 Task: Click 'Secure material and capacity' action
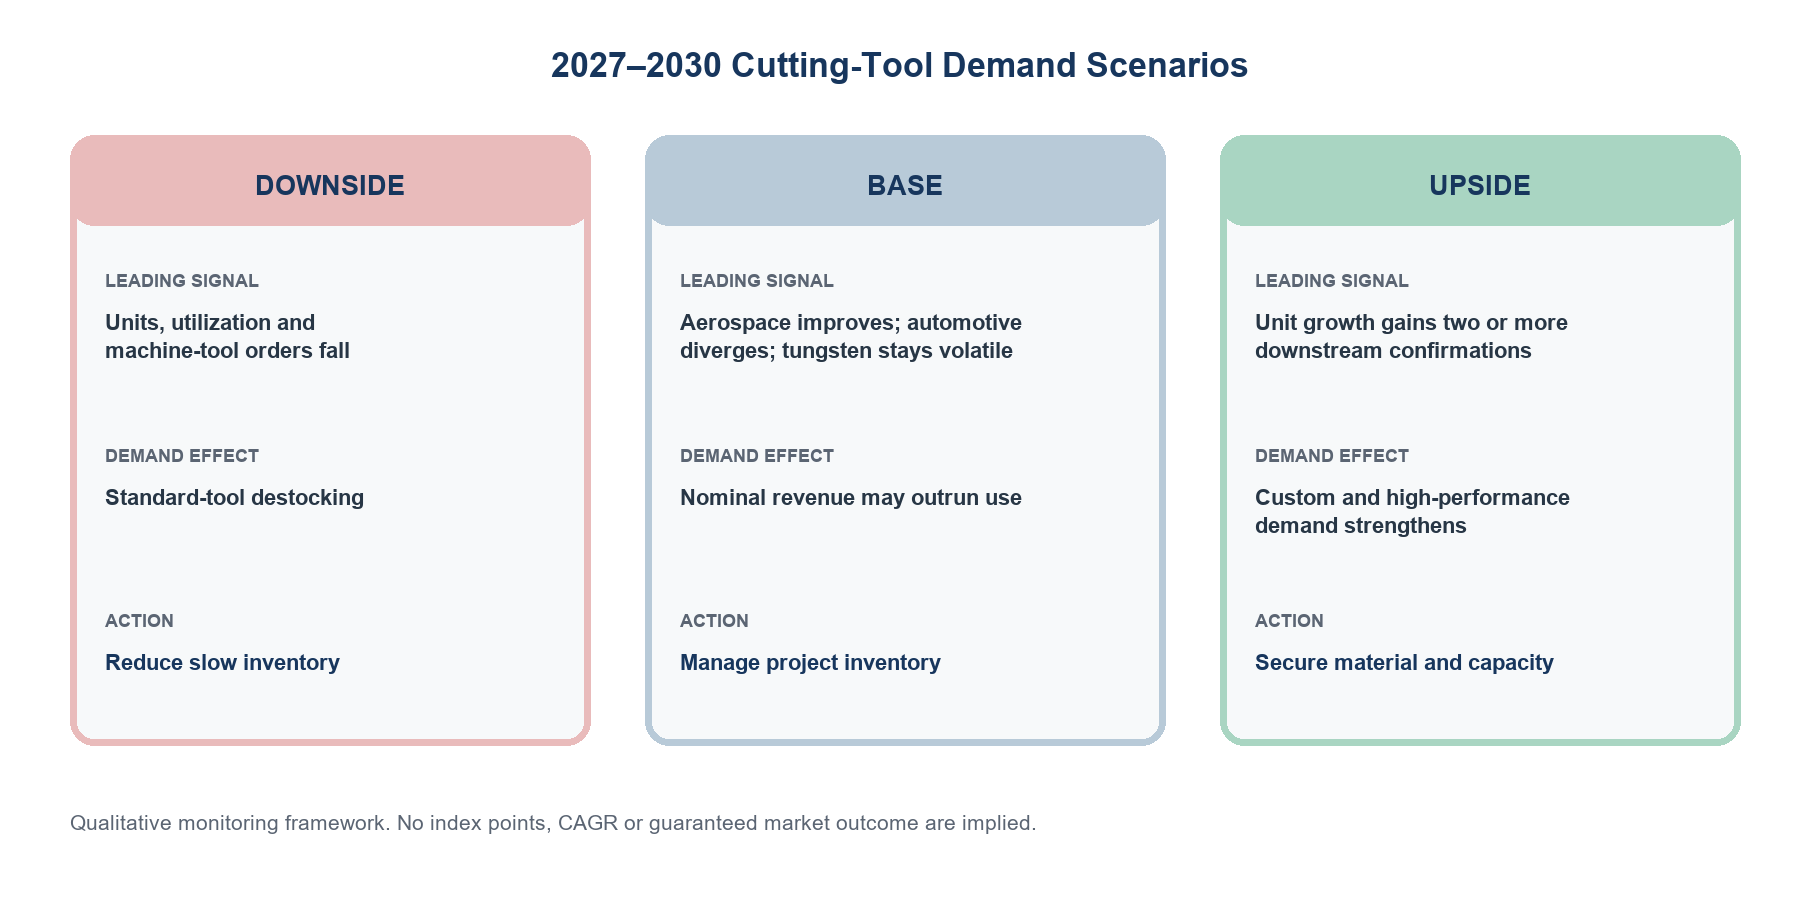point(1404,662)
